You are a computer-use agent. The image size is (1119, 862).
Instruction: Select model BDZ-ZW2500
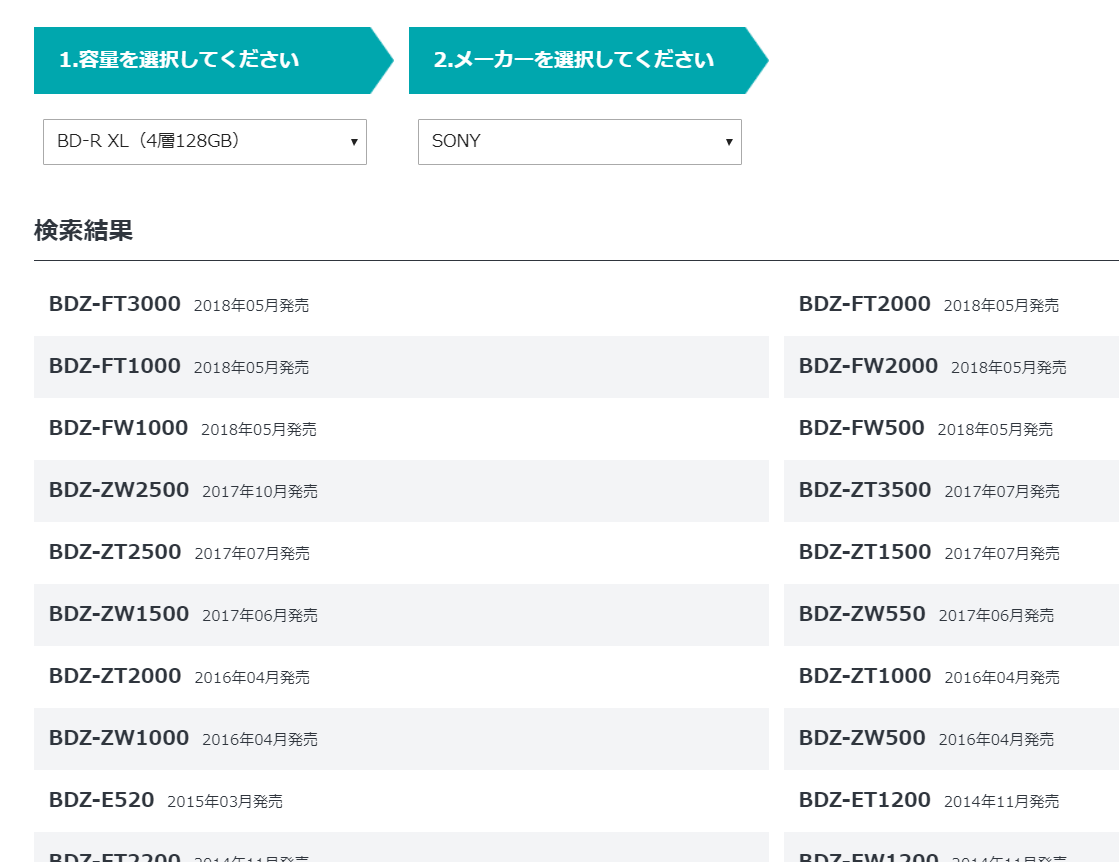coord(119,490)
